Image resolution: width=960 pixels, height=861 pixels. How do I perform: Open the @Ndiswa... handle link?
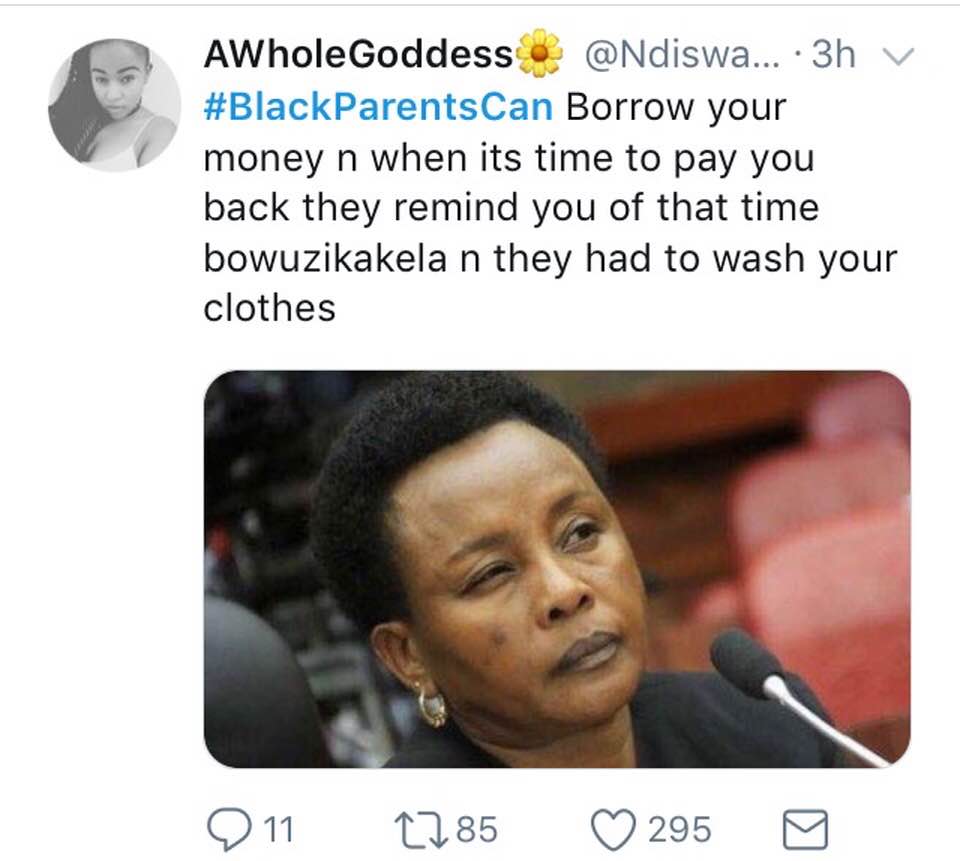(683, 54)
